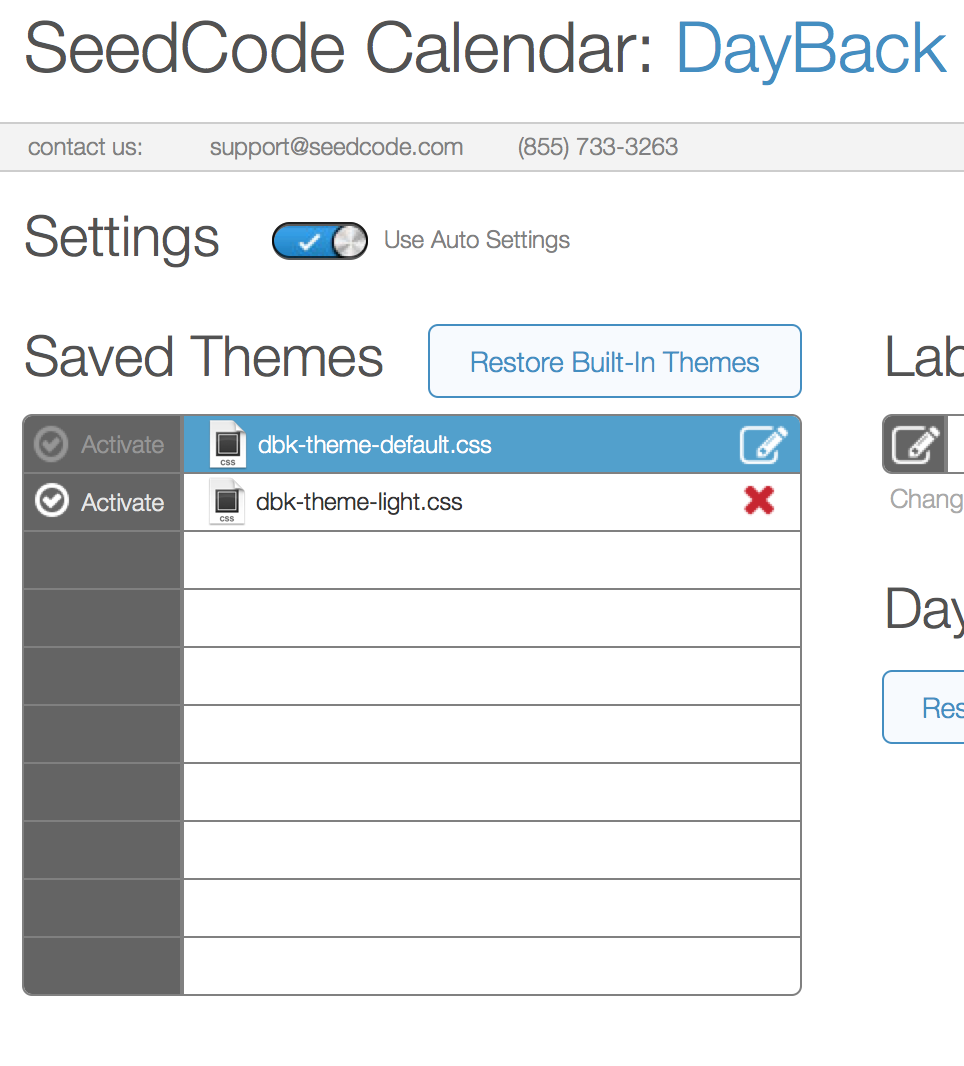The width and height of the screenshot is (964, 1066).
Task: Click the checkmark circle icon beside dbk-theme-light
Action: coord(52,501)
